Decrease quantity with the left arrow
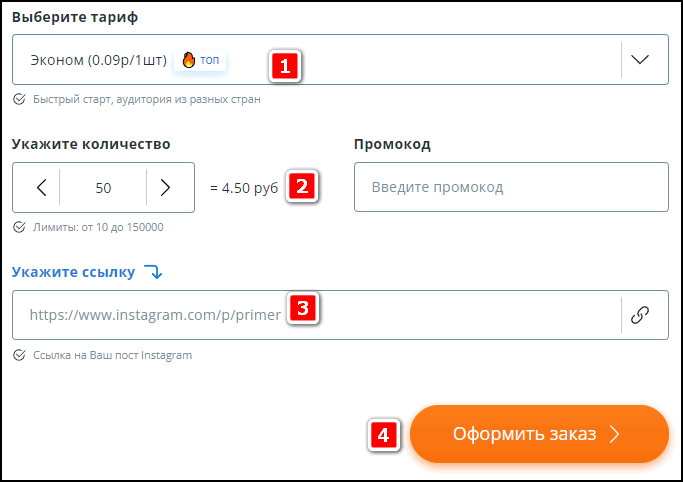This screenshot has height=482, width=683. click(41, 188)
